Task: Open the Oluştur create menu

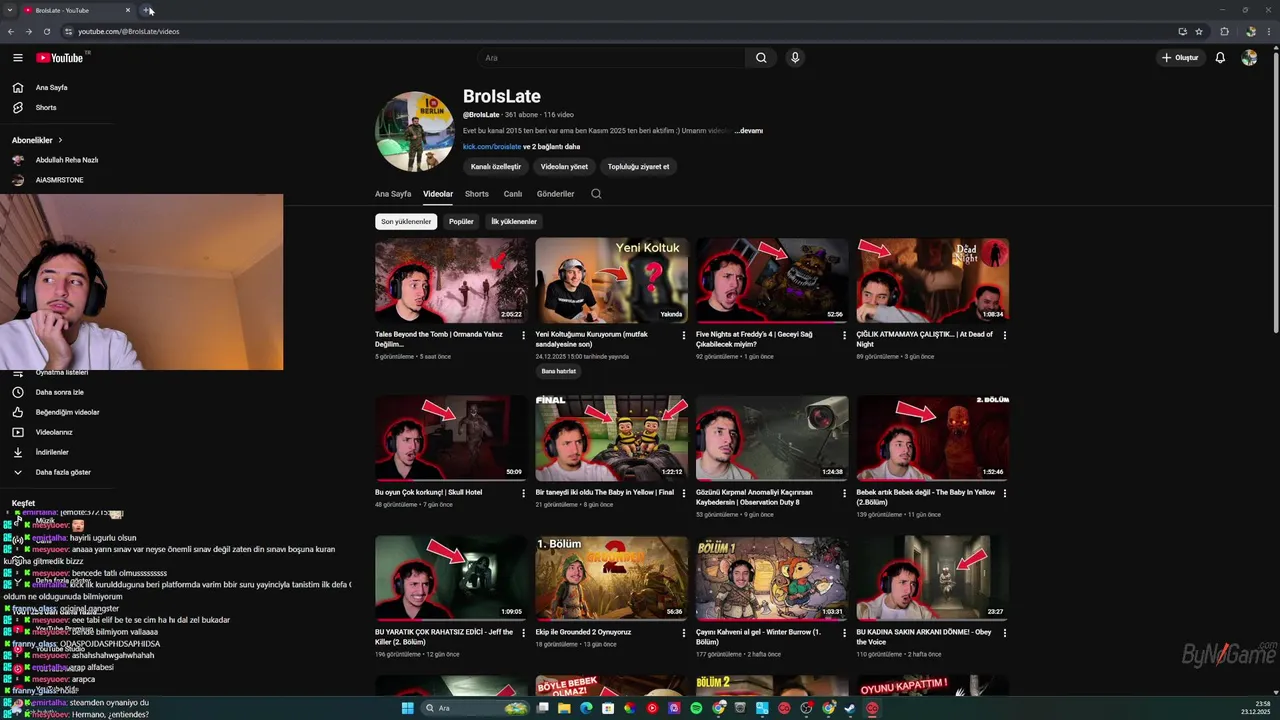Action: [x=1180, y=58]
